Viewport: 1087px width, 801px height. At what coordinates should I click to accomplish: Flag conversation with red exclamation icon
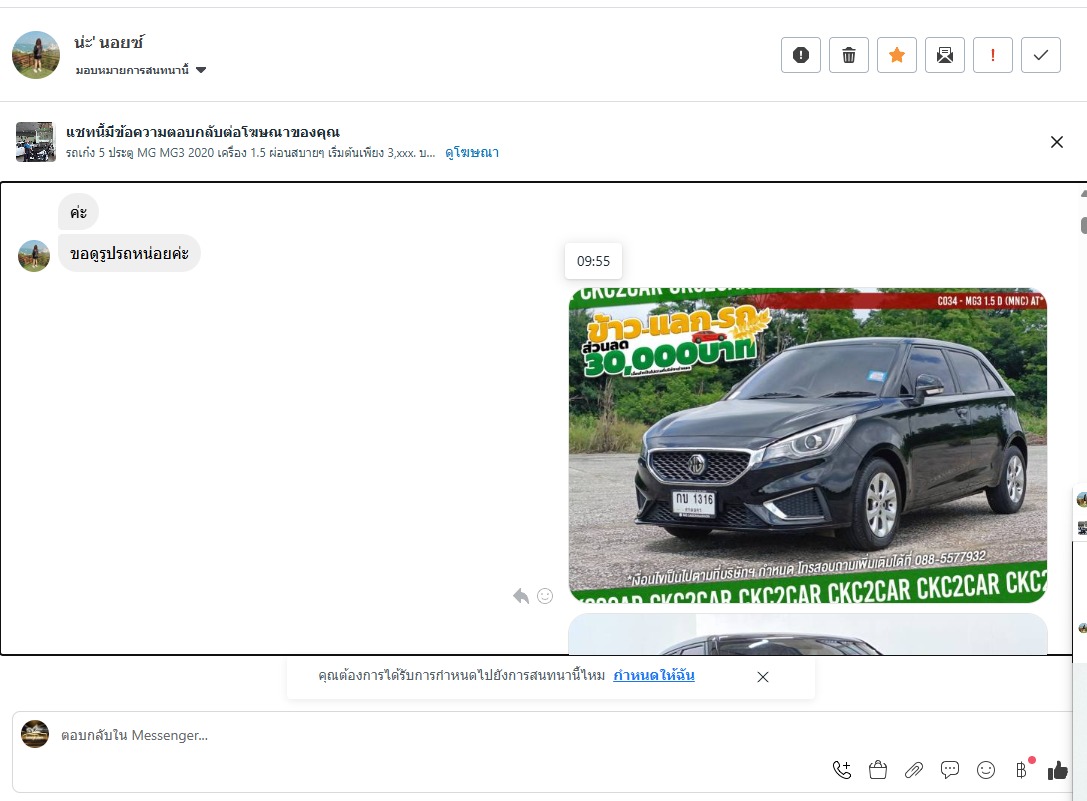tap(993, 55)
